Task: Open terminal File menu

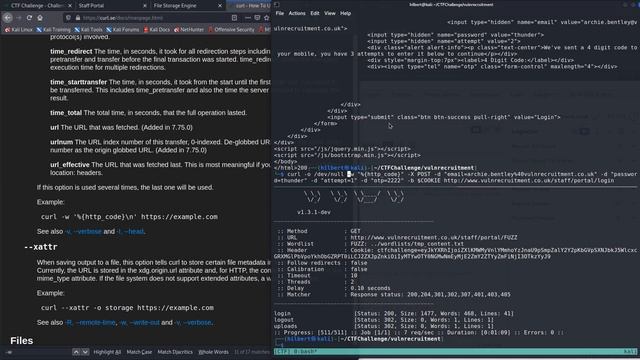Action: click(x=280, y=13)
